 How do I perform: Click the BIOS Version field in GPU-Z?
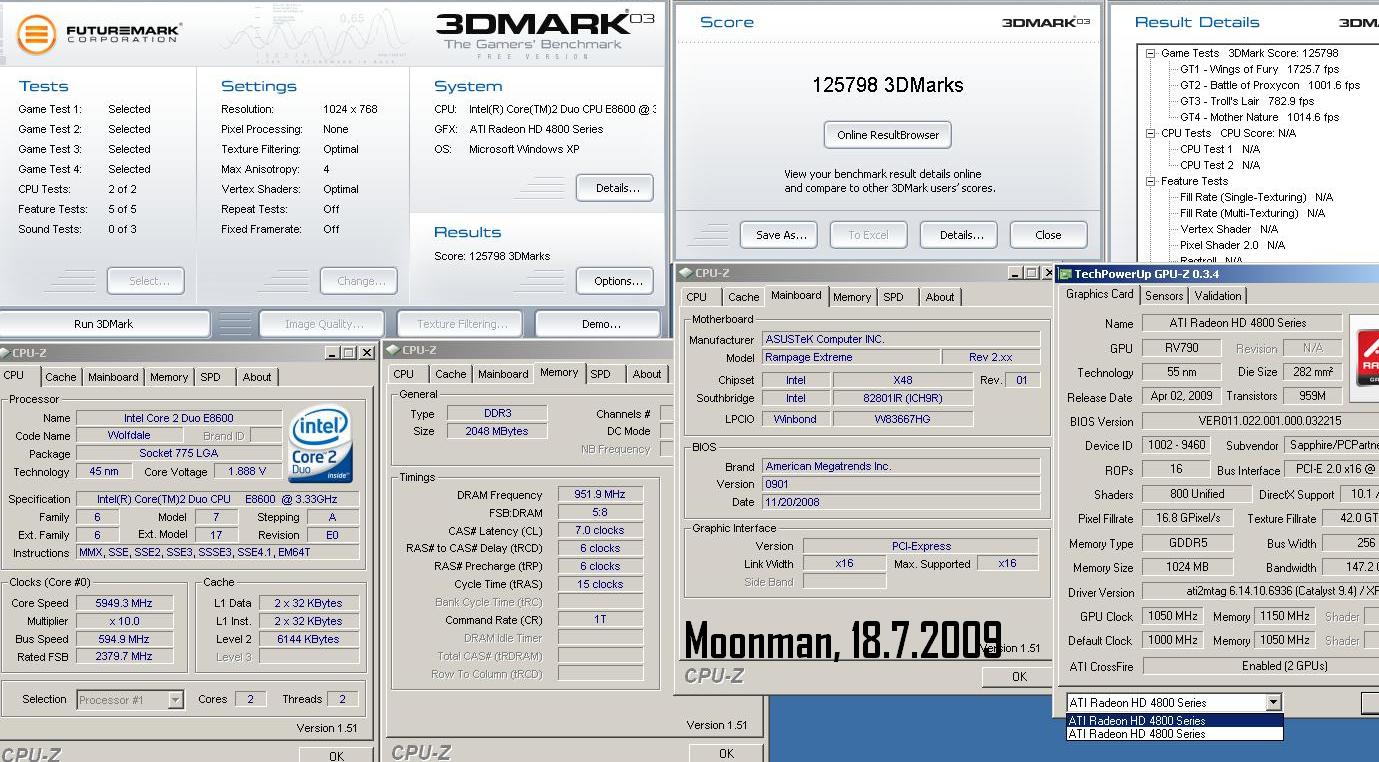1260,421
